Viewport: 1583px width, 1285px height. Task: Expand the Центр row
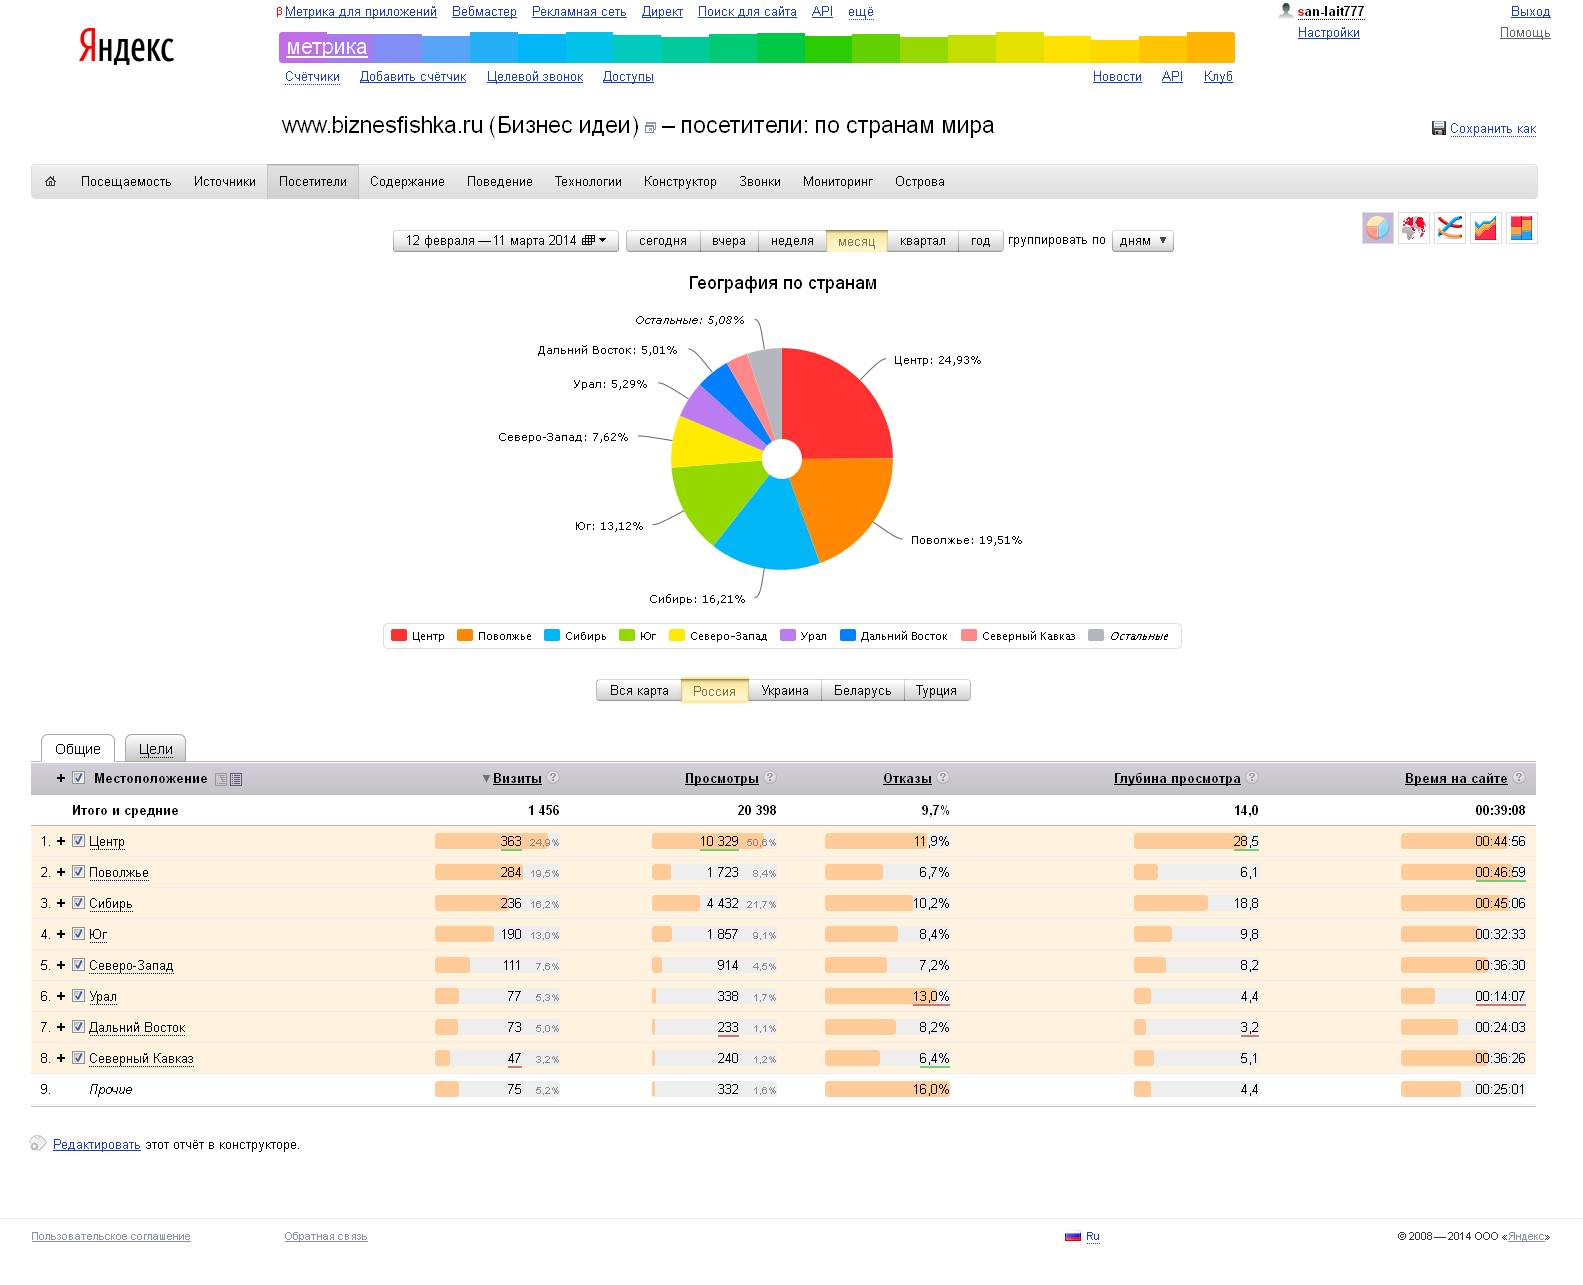pyautogui.click(x=61, y=841)
